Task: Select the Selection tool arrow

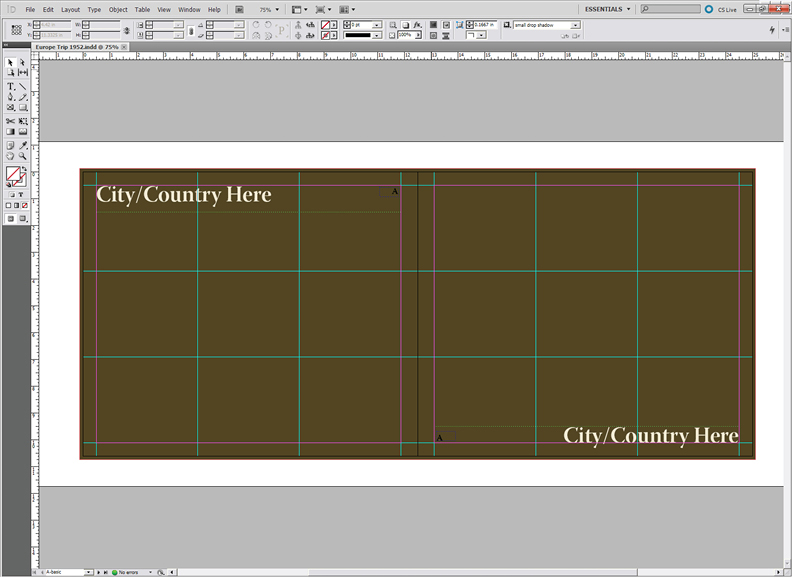Action: 11,62
